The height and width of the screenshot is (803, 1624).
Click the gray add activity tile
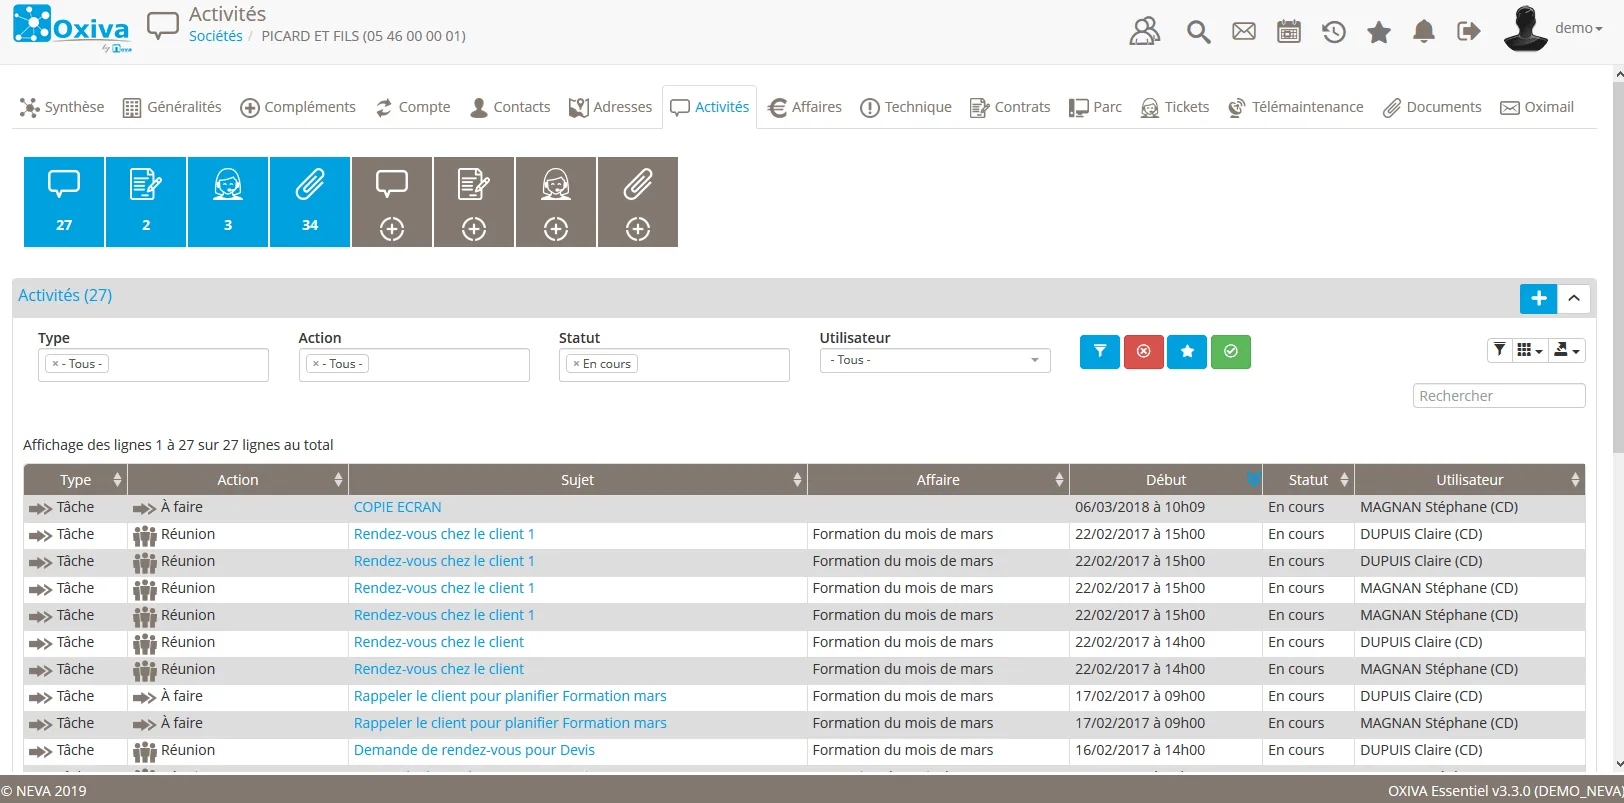392,202
